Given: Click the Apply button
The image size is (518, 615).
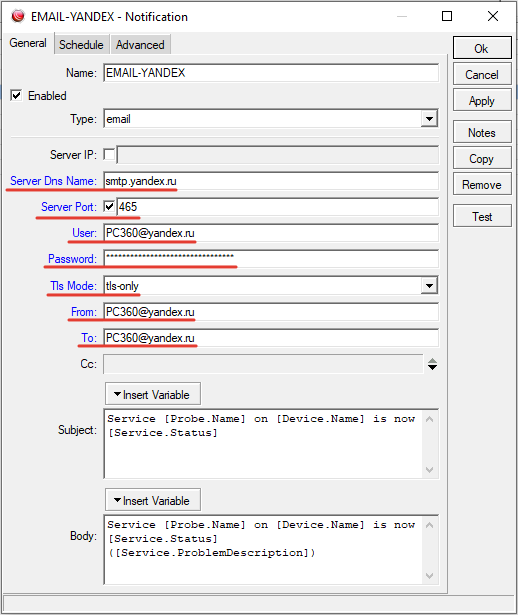Looking at the screenshot, I should tap(482, 100).
